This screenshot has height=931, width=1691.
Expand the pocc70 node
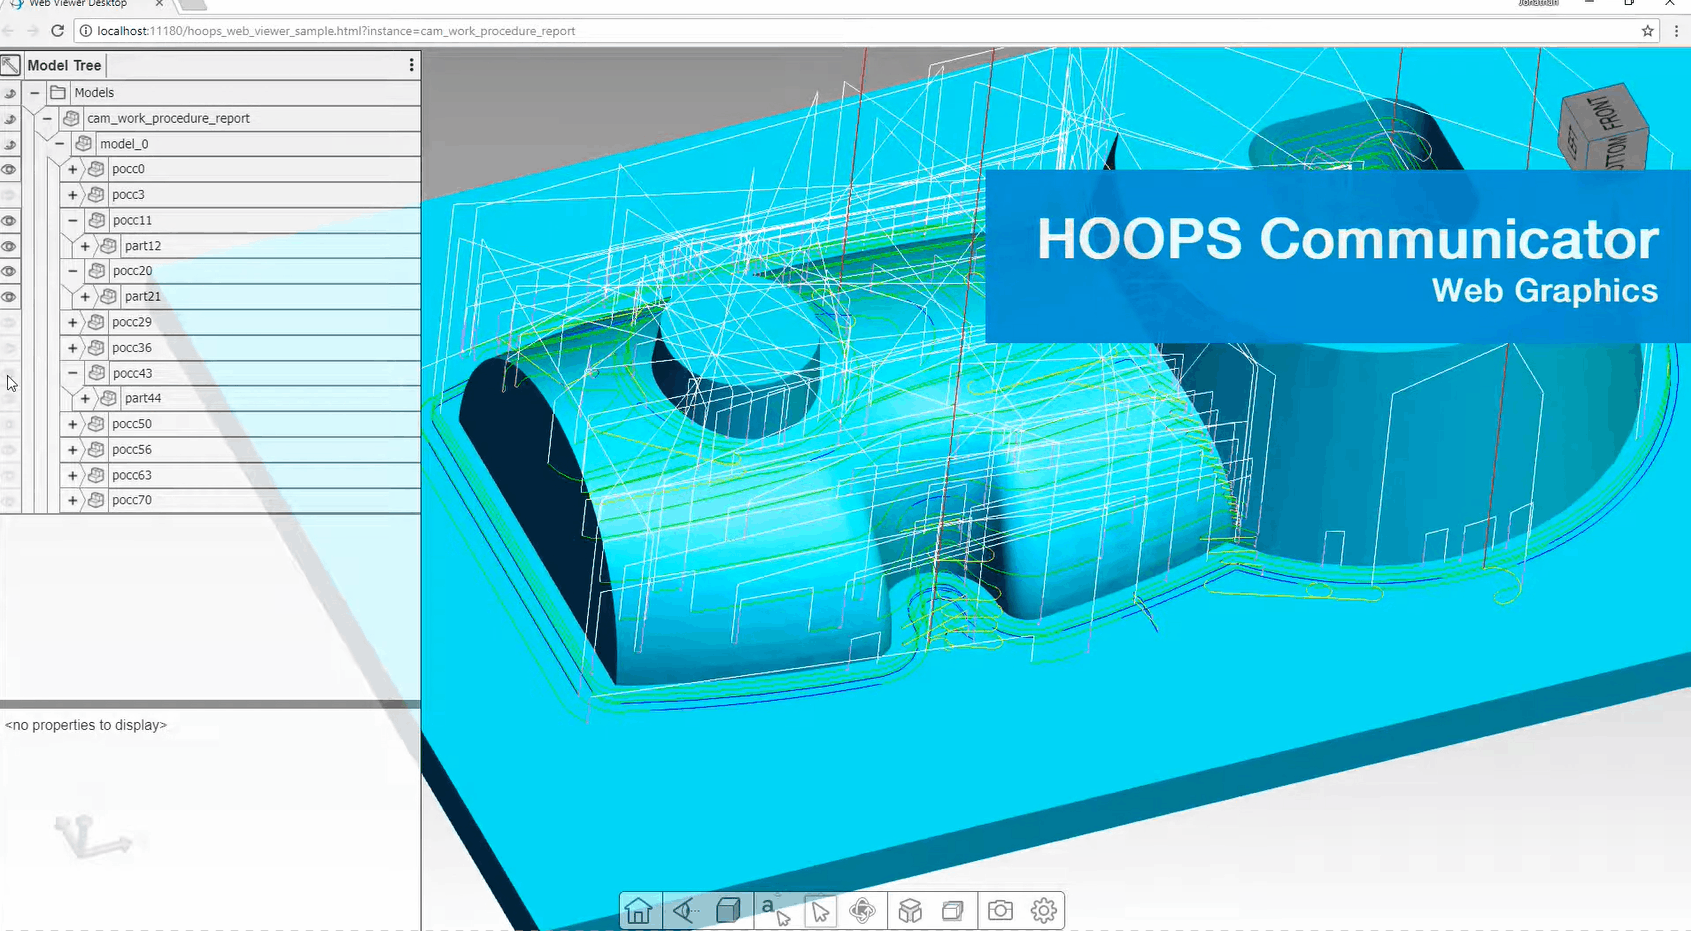pyautogui.click(x=73, y=500)
